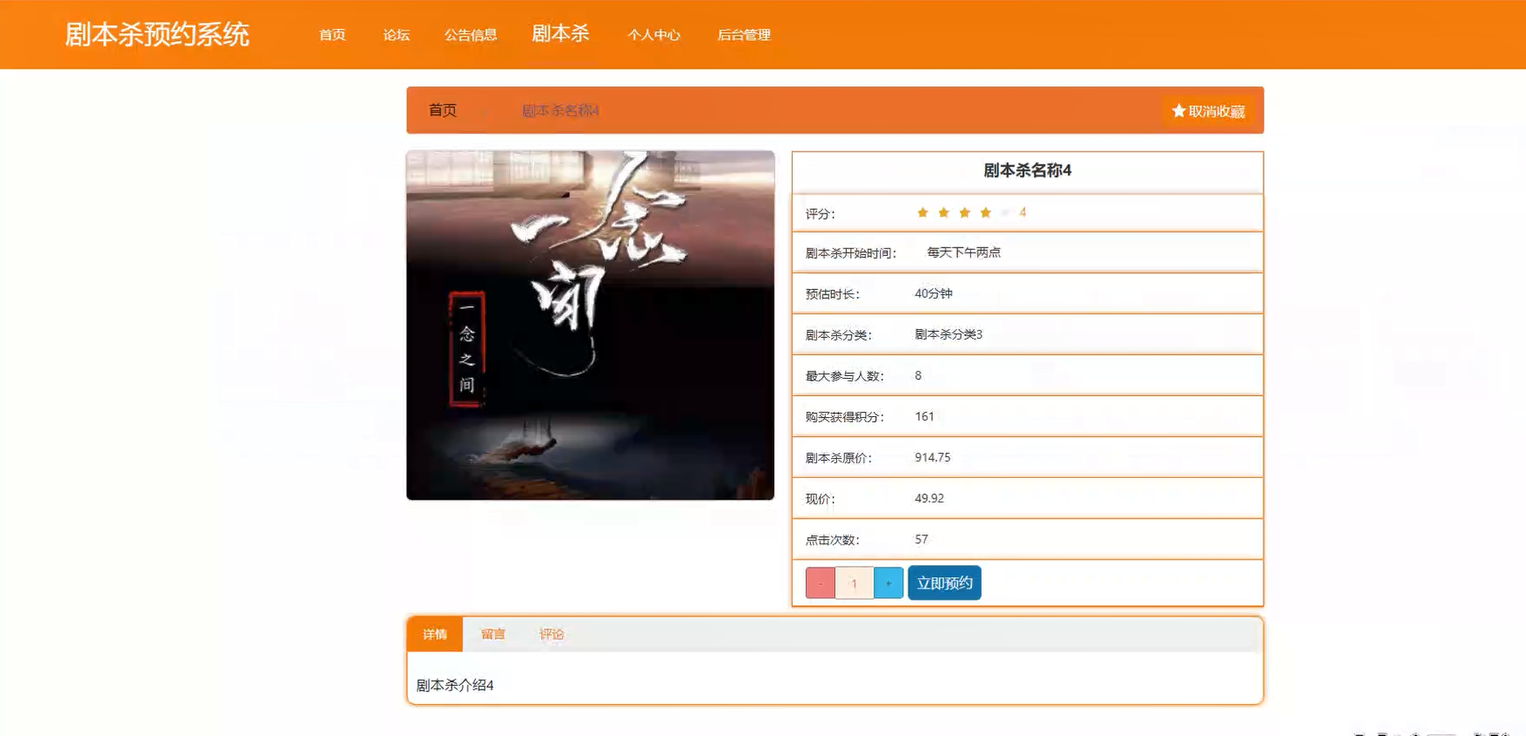Screen dimensions: 1526x736
Task: Click the 57 click count value
Action: coord(921,540)
